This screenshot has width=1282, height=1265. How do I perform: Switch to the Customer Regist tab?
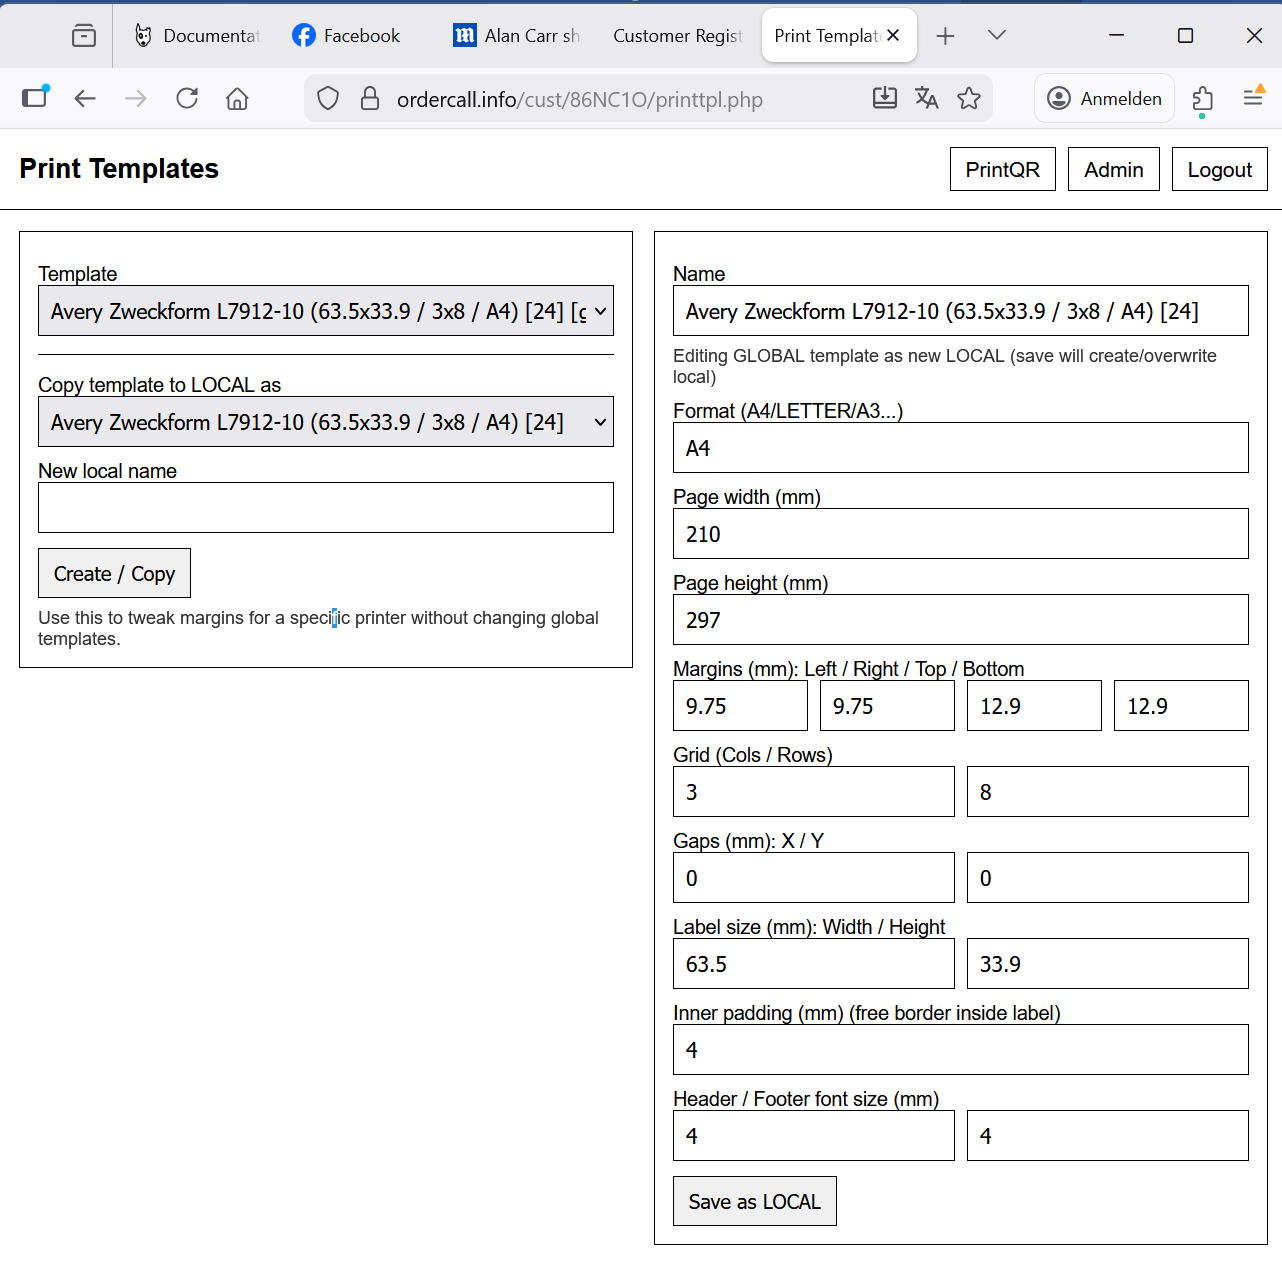(x=677, y=36)
